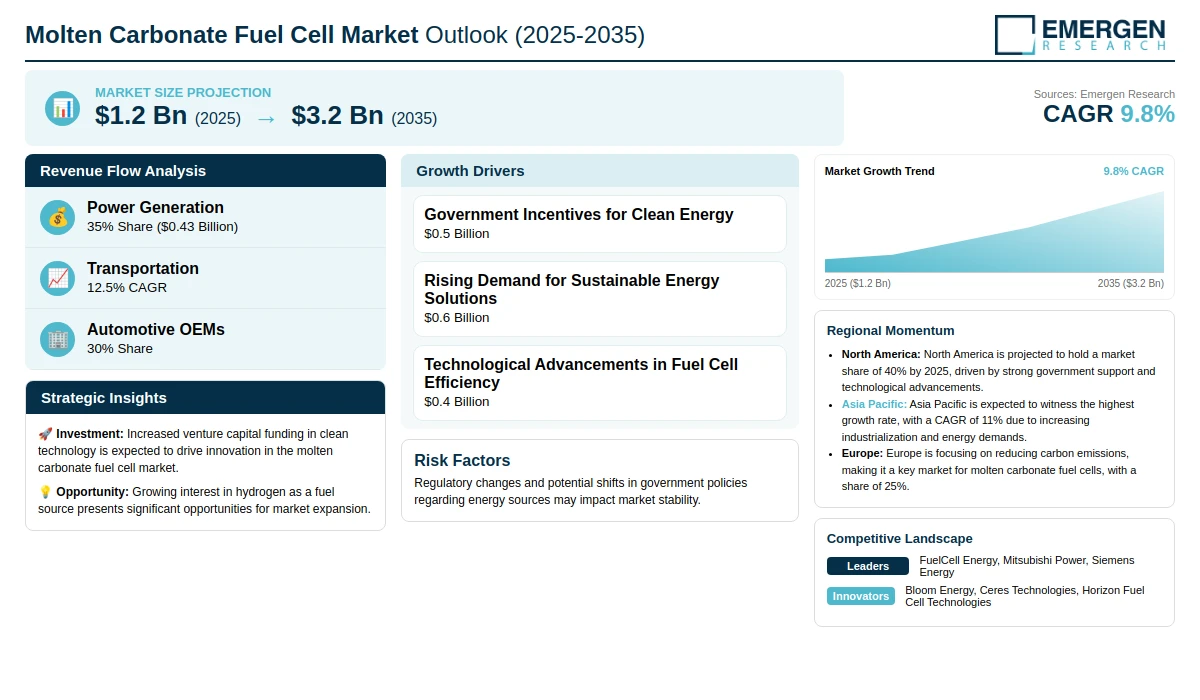This screenshot has width=1200, height=700.
Task: Select Technological Advancements in Fuel Cell Efficiency card
Action: (600, 383)
